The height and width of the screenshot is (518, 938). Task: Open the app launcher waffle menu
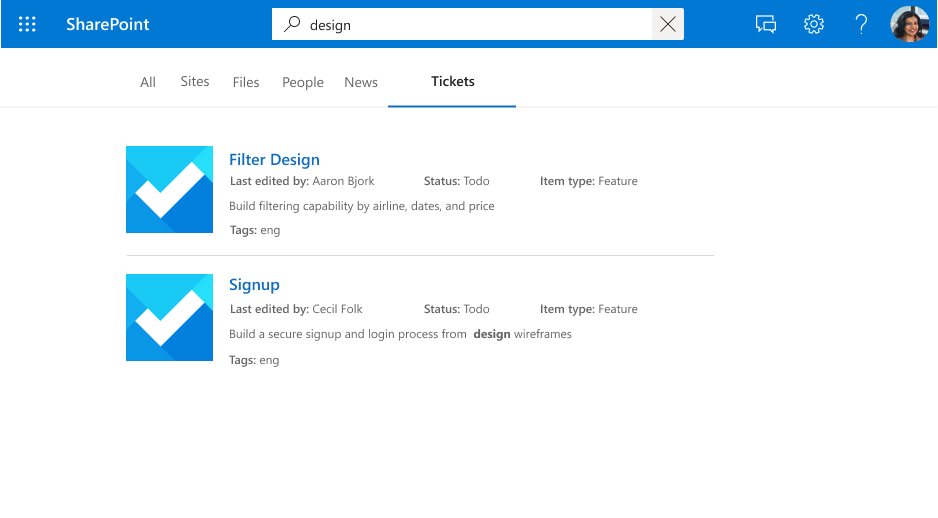[27, 24]
